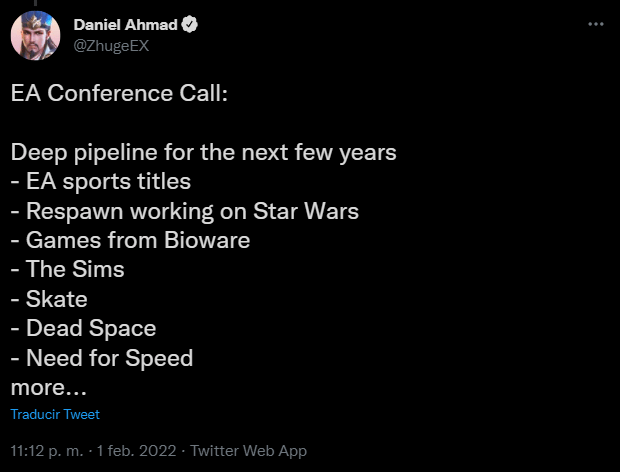Click the 11:12 p. m. timestamp

pyautogui.click(x=47, y=451)
